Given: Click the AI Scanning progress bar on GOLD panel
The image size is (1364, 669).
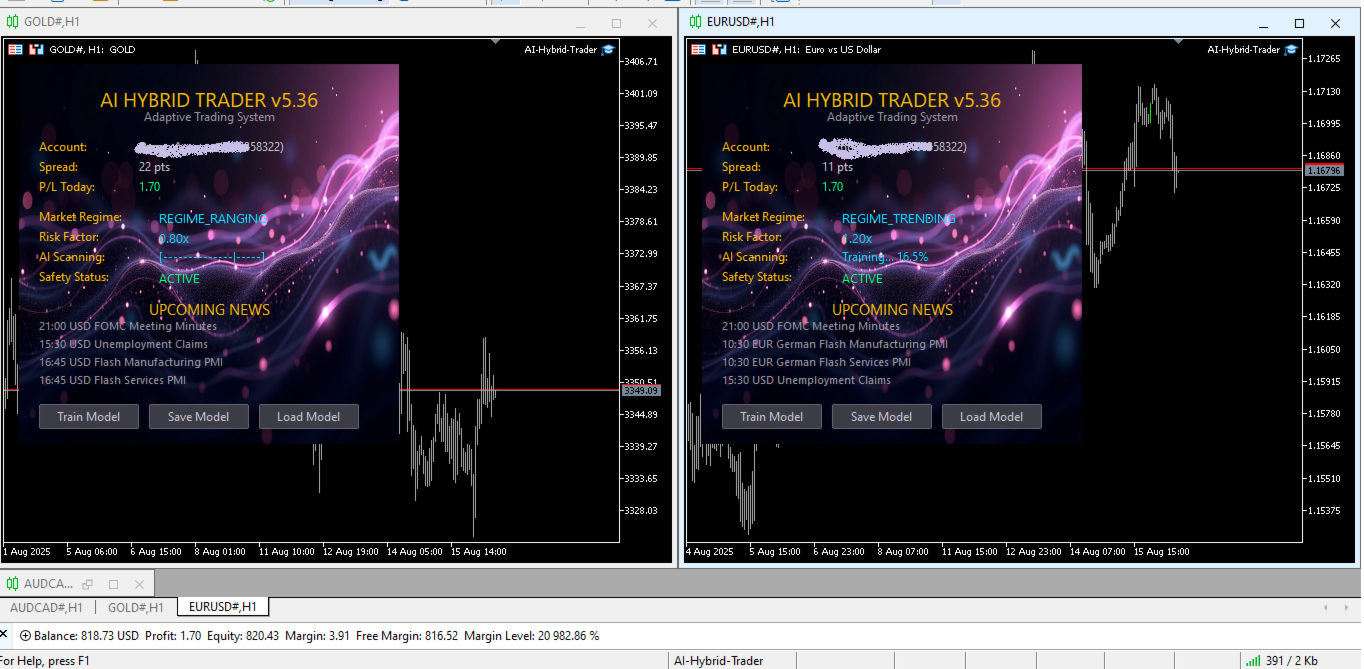Looking at the screenshot, I should 211,258.
